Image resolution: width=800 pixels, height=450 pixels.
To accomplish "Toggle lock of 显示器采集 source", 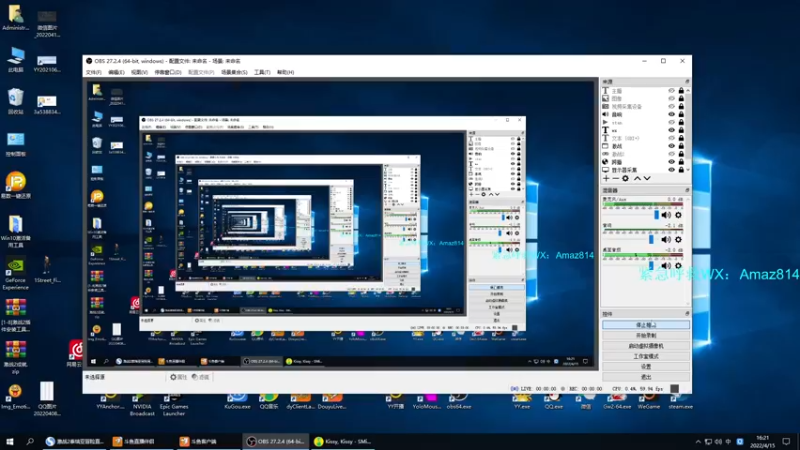I will (x=681, y=170).
